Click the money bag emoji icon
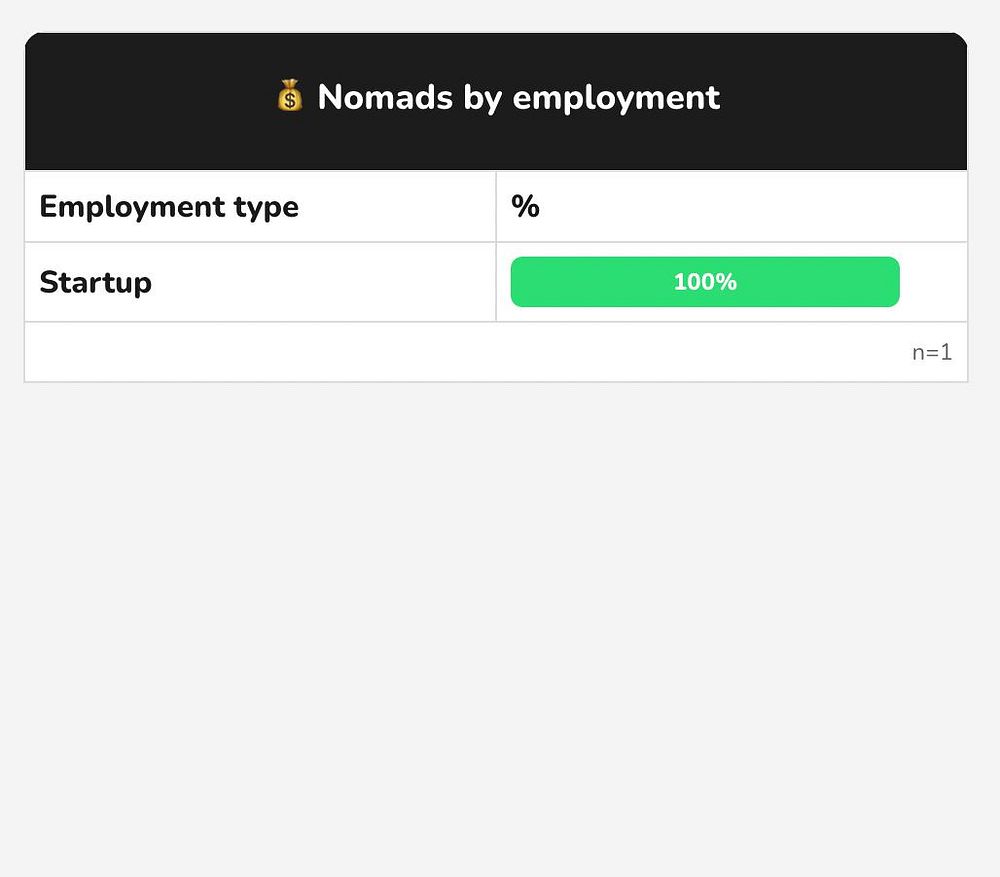 (289, 97)
